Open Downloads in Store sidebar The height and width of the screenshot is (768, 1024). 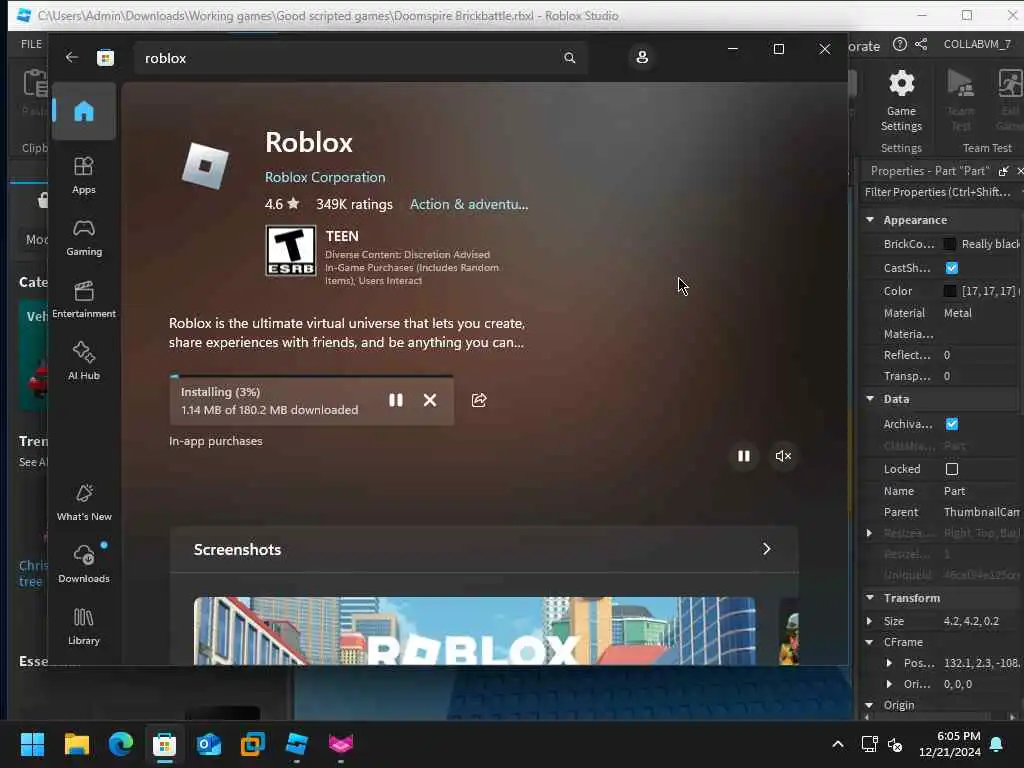point(84,564)
